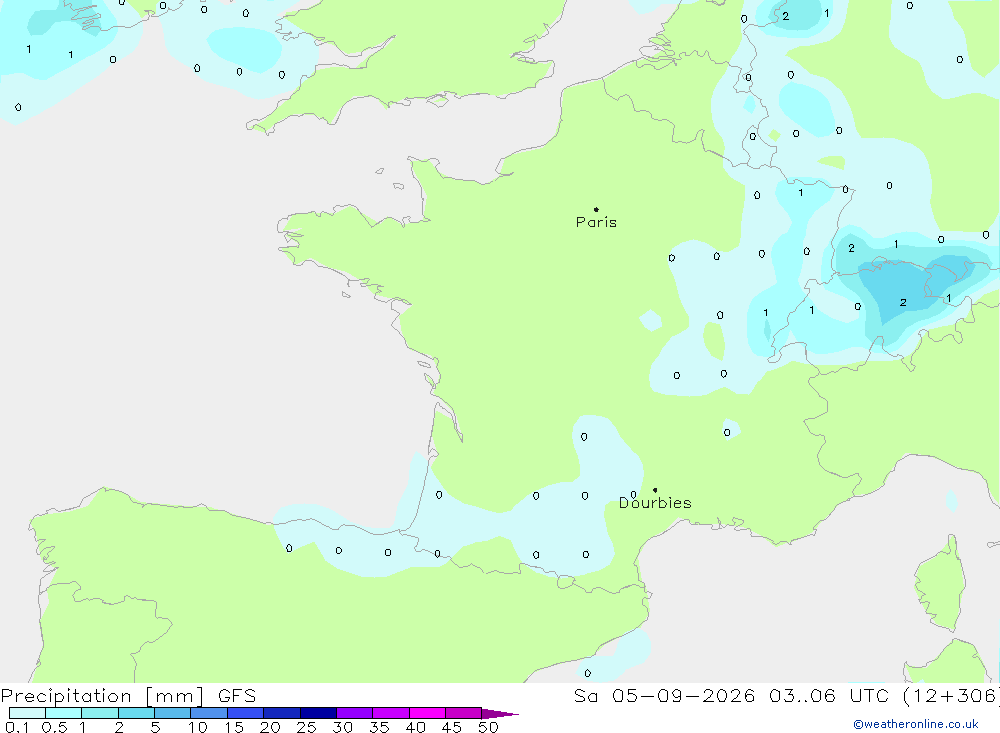This screenshot has width=1000, height=733.
Task: Select the 25–30 mm dark navy swatch
Action: coord(318,713)
